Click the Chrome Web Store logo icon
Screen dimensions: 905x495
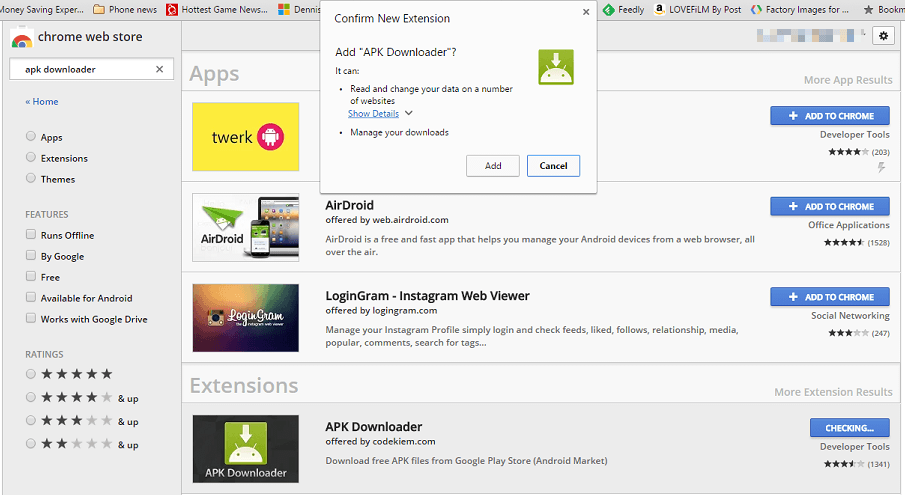[x=22, y=38]
